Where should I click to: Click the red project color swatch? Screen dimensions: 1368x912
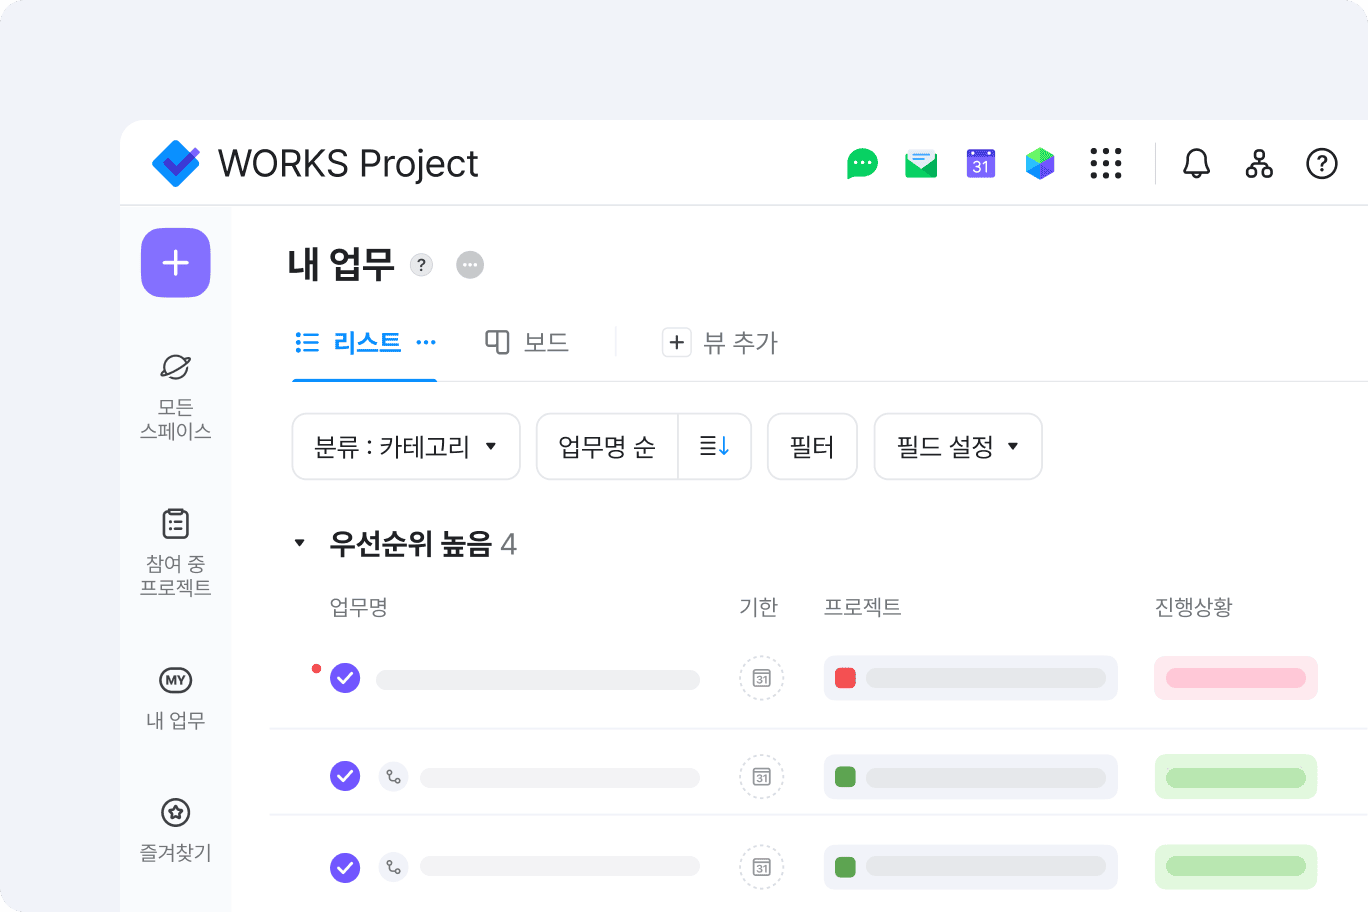[845, 678]
